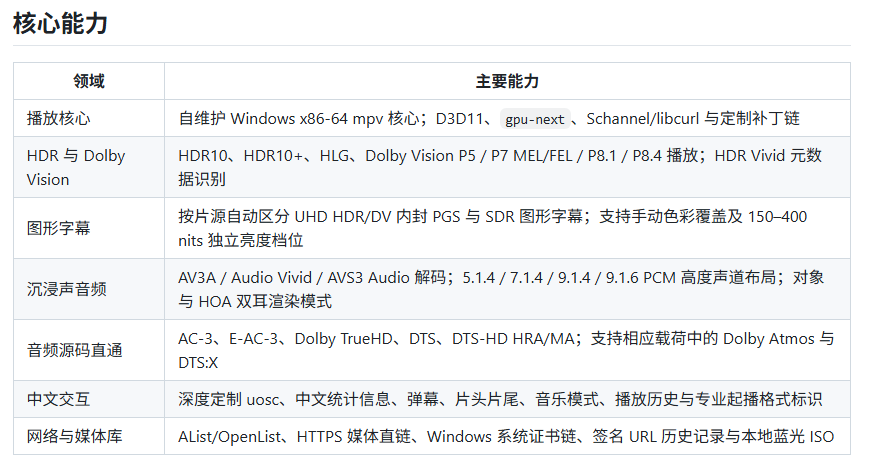Screen dimensions: 878x475
Task: Click the gpu-next inline code tag
Action: (x=535, y=119)
